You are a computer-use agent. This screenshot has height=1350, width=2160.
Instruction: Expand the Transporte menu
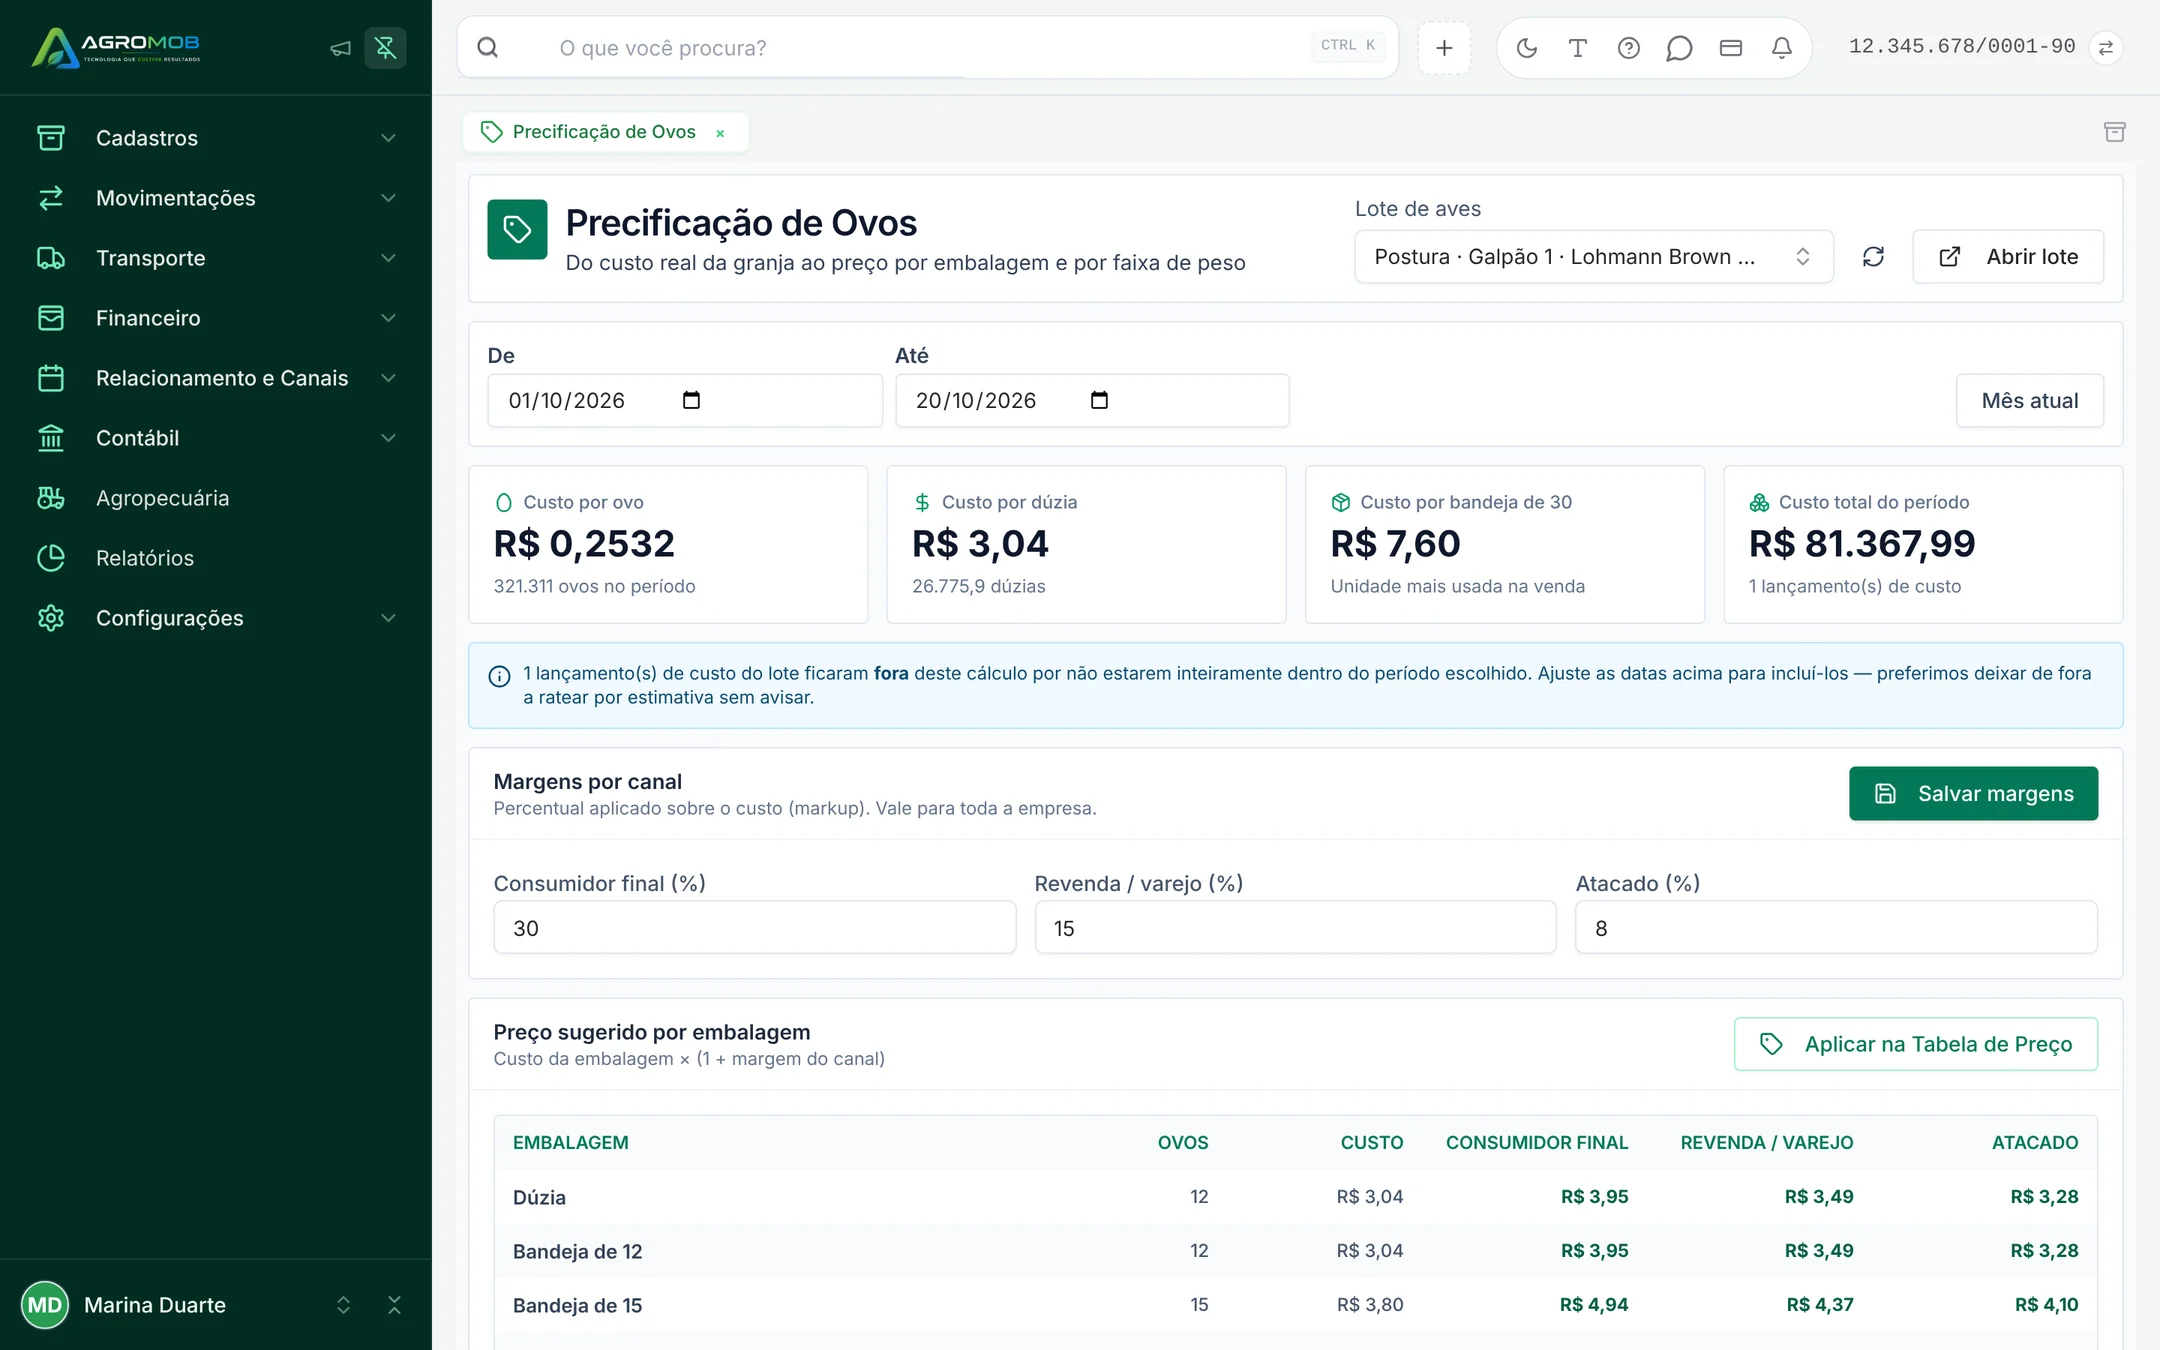click(x=216, y=258)
